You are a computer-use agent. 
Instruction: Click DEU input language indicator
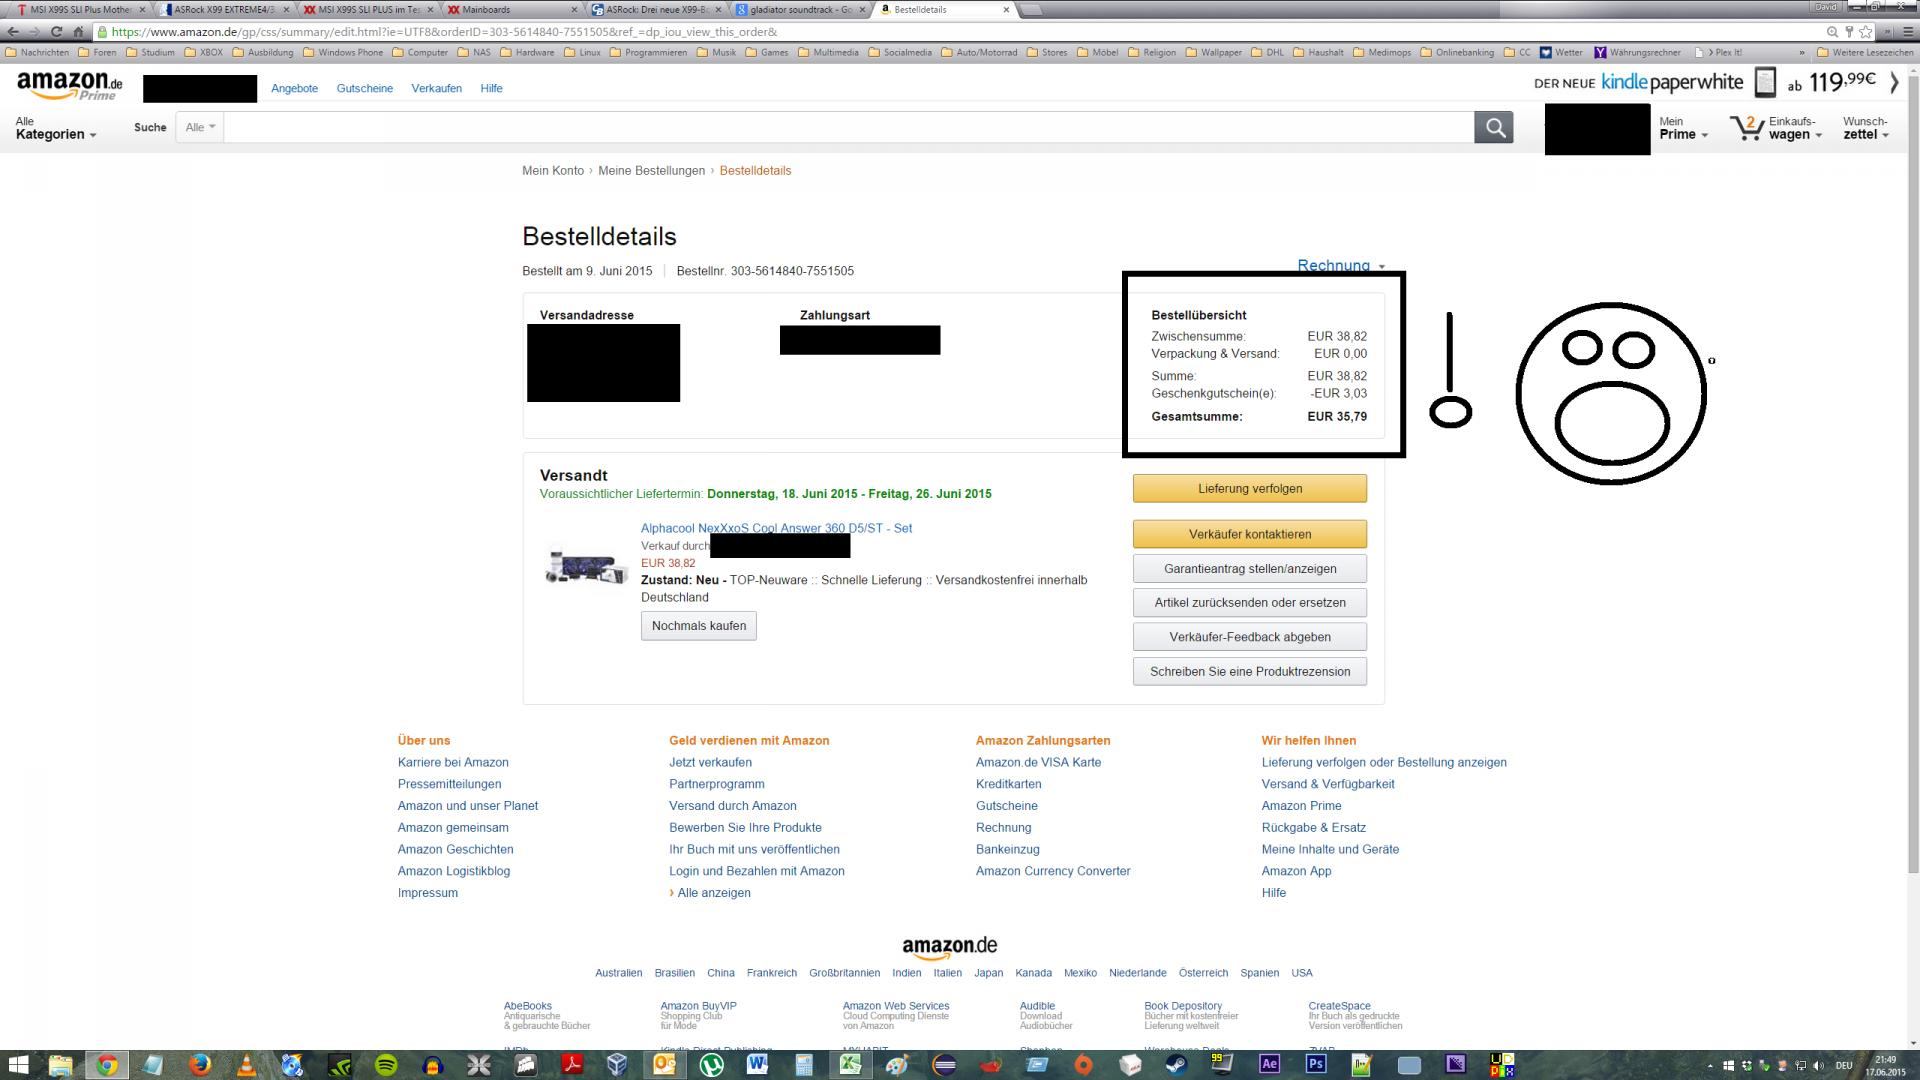tap(1844, 1066)
